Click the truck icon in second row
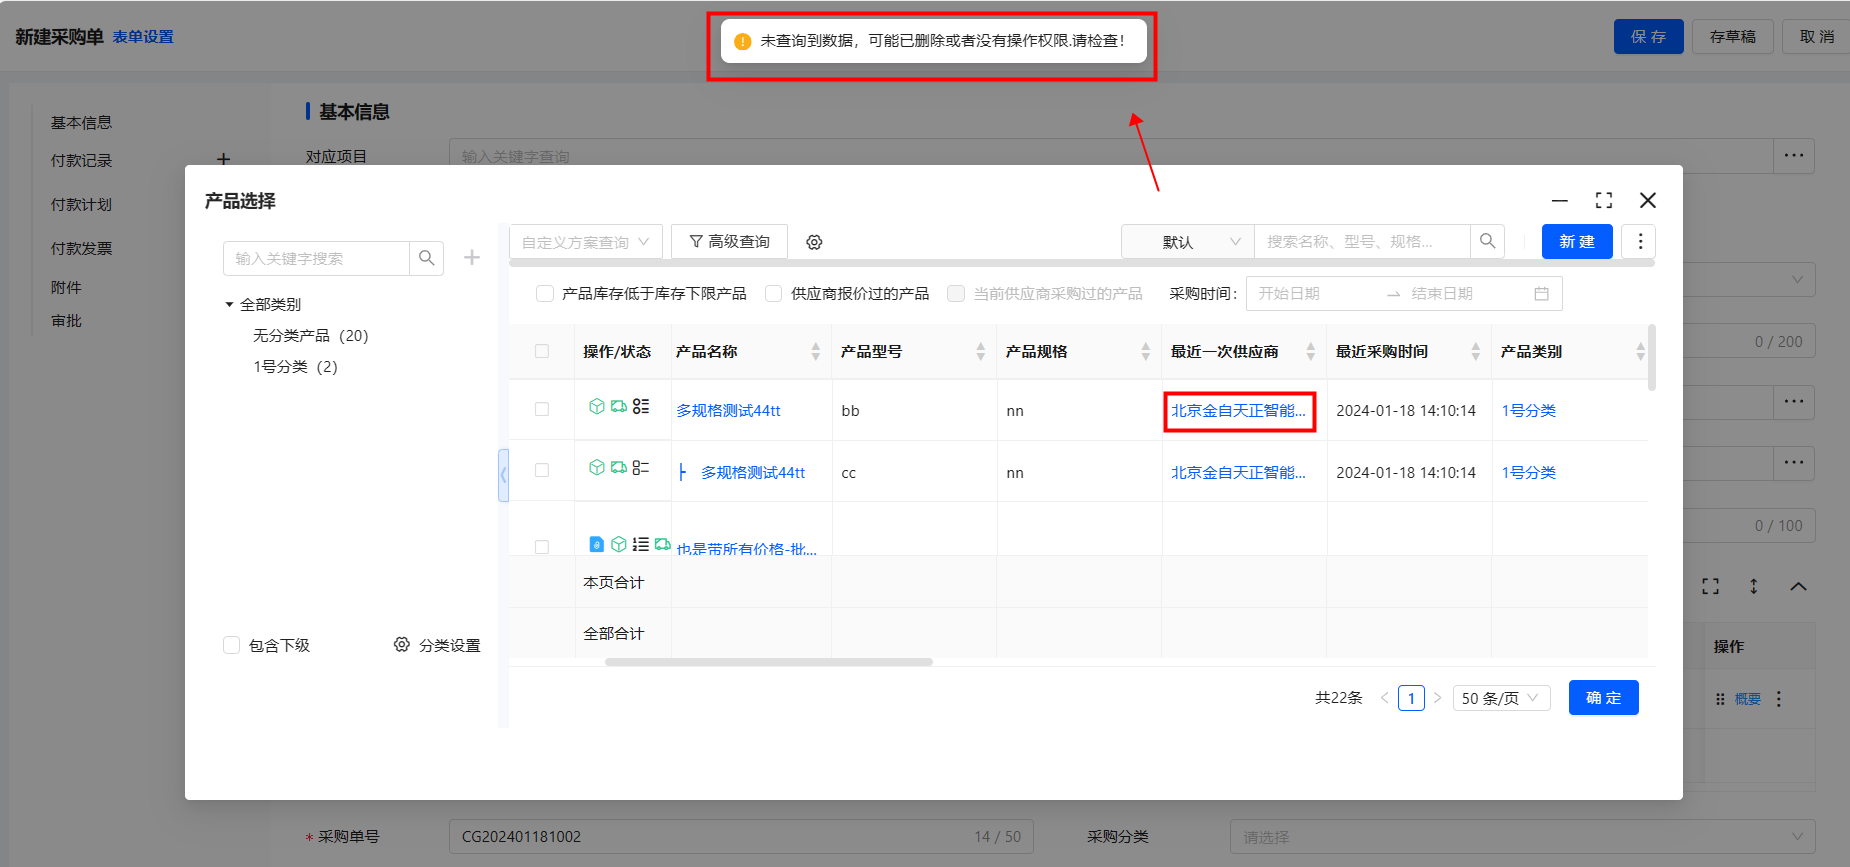 [619, 467]
